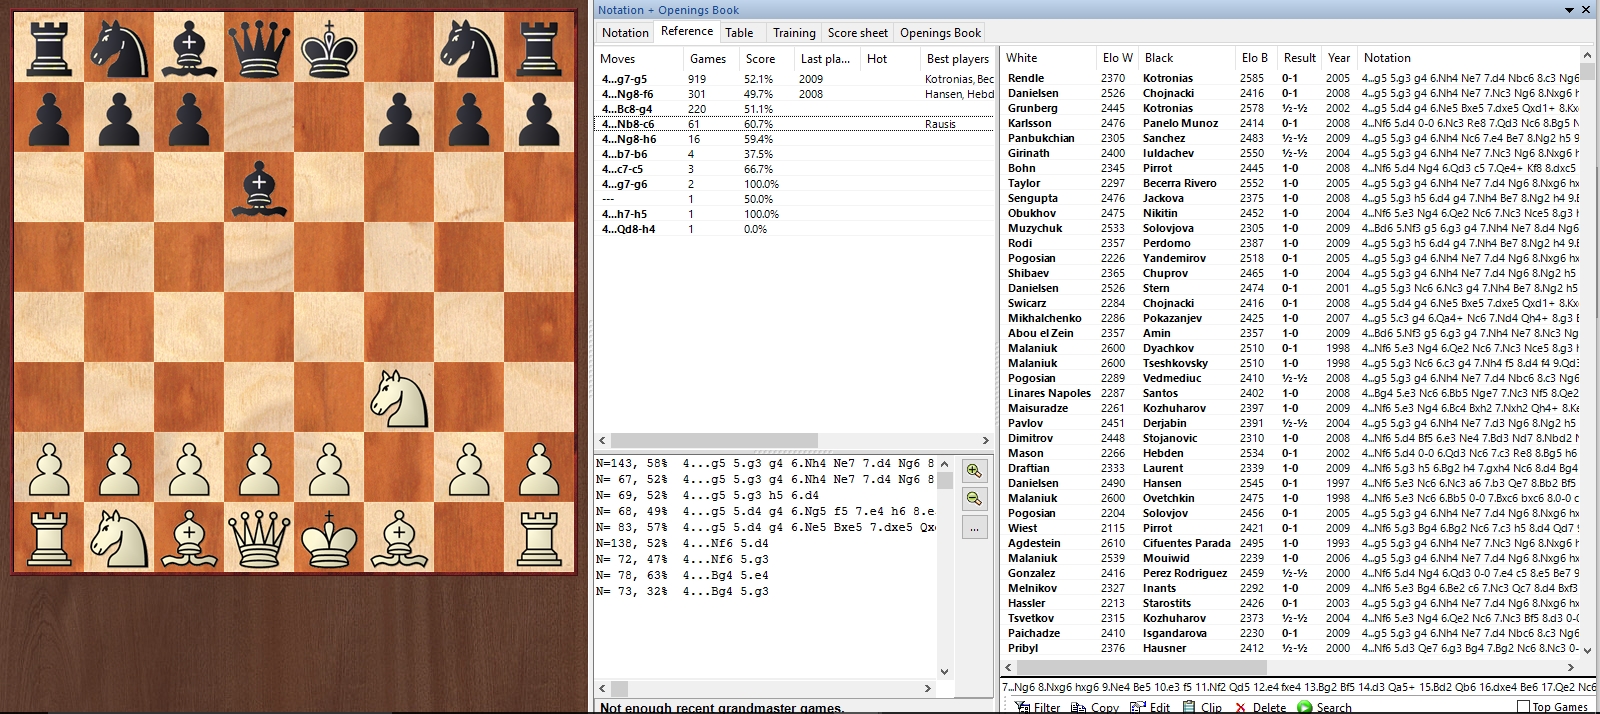This screenshot has height=714, width=1600.
Task: Sort by the Moves column header
Action: 639,59
